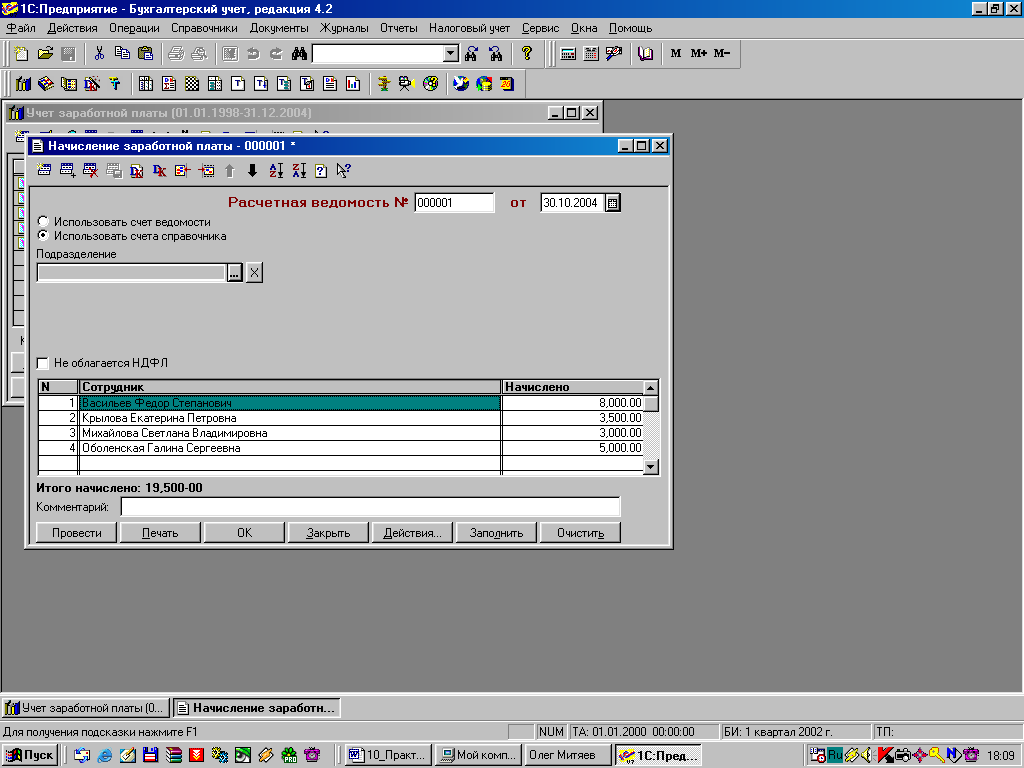This screenshot has height=768, width=1024.
Task: Click the M+ memory add button
Action: coord(699,54)
